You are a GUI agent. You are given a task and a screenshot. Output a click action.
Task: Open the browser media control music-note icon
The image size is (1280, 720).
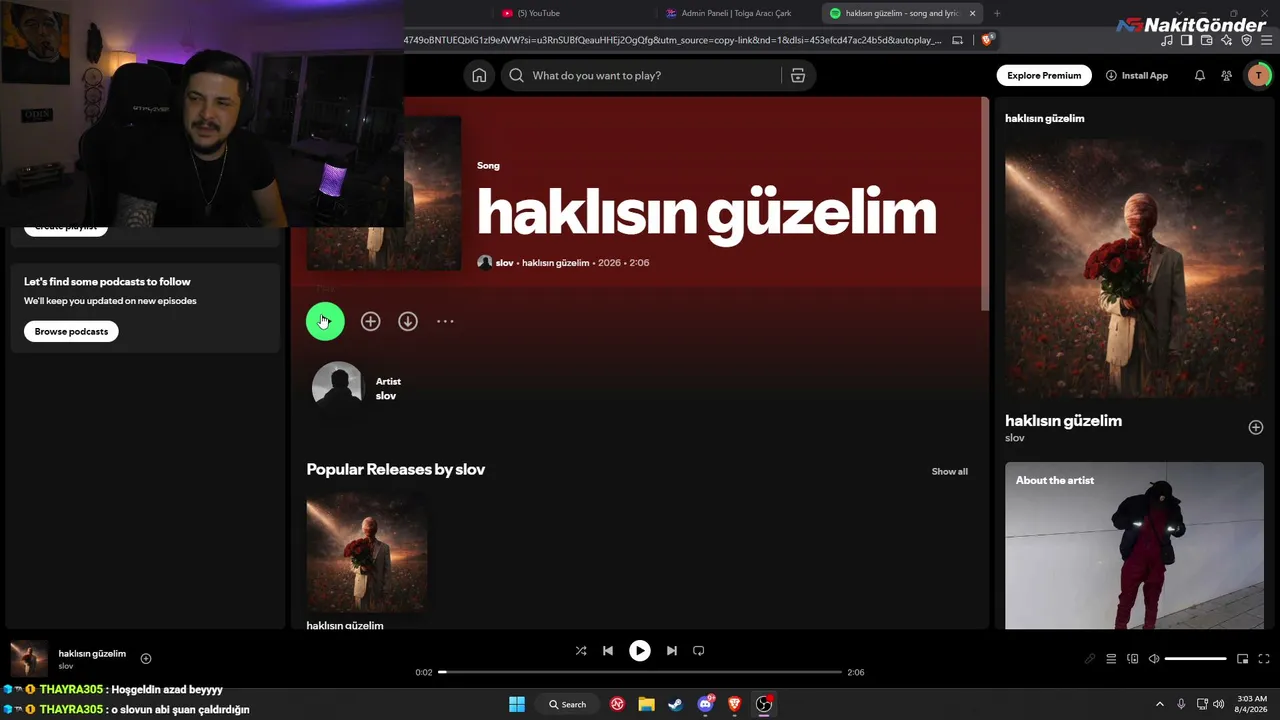1167,41
